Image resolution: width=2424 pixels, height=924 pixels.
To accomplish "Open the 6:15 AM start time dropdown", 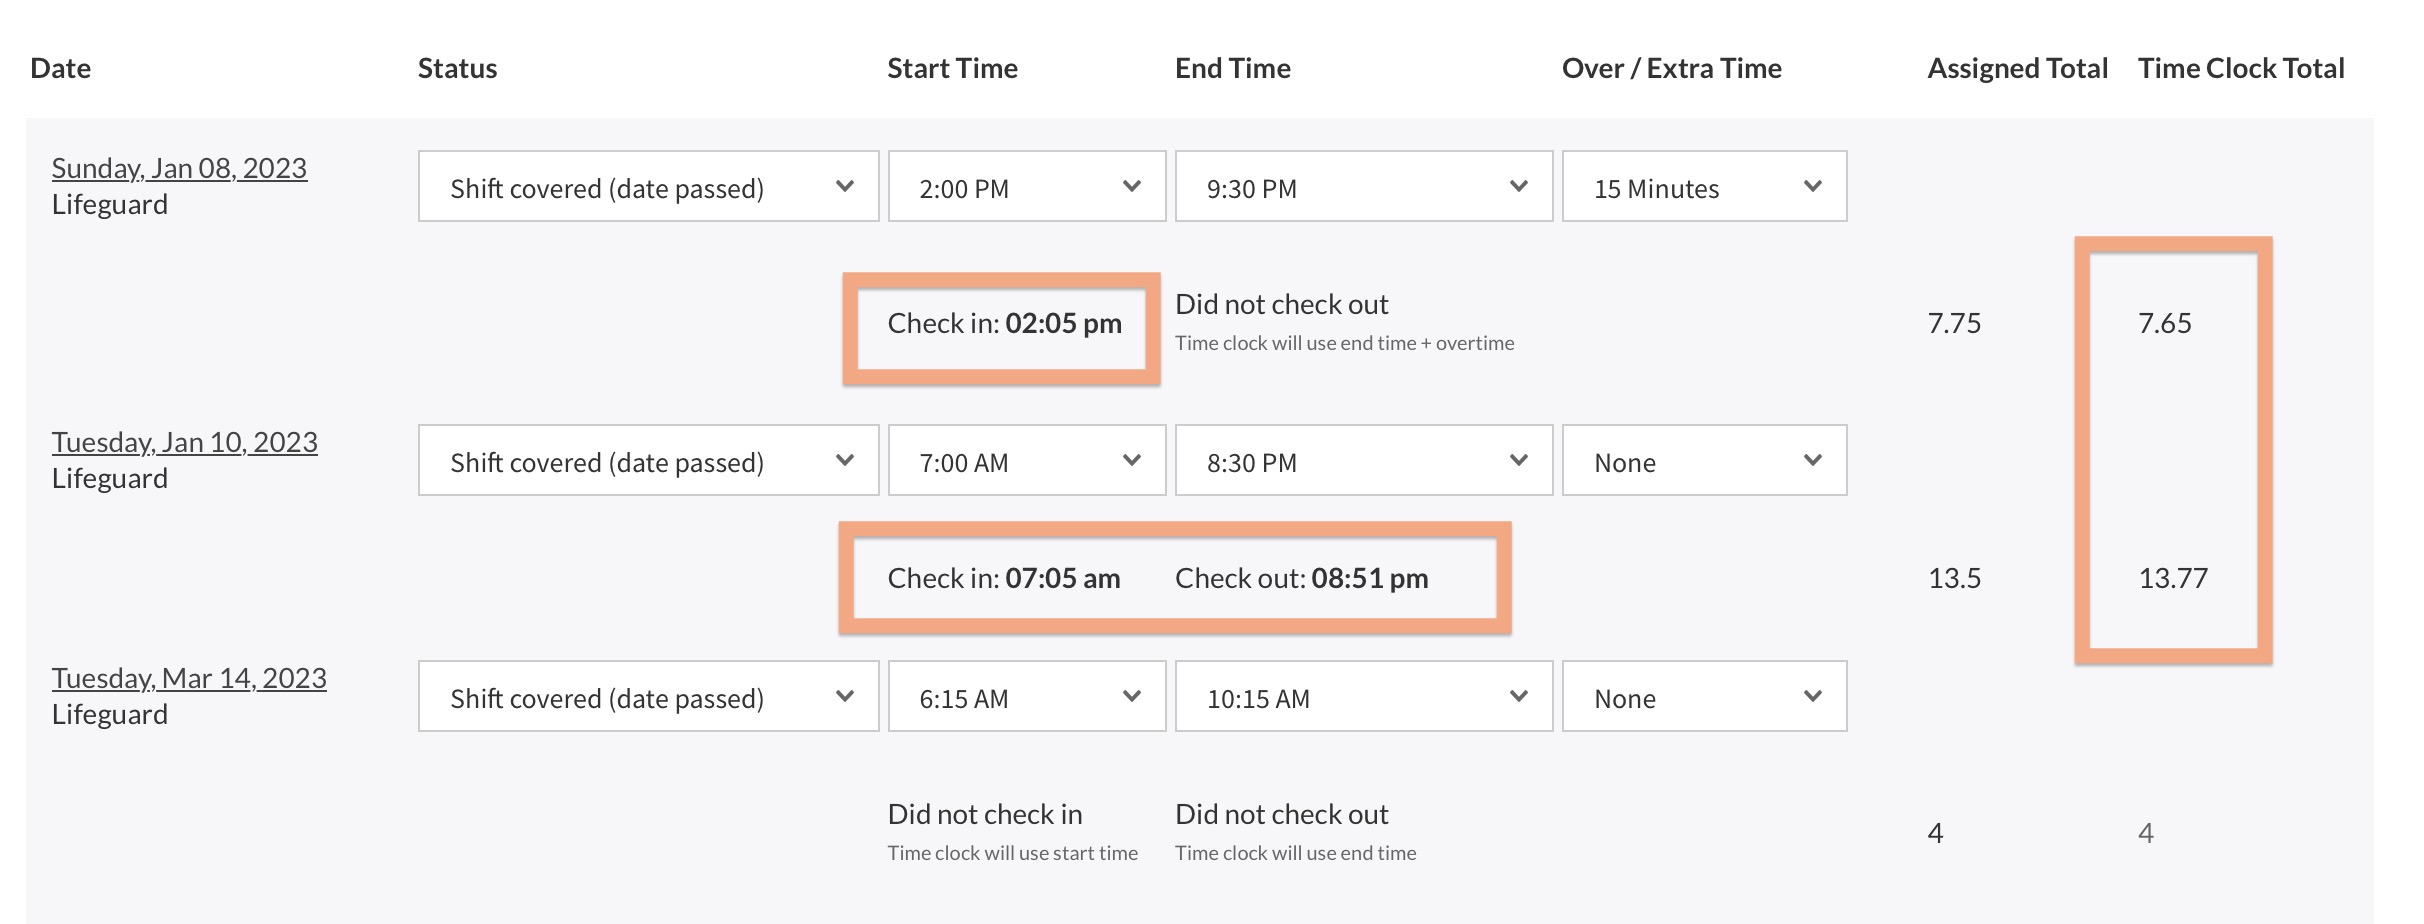I will click(1026, 697).
